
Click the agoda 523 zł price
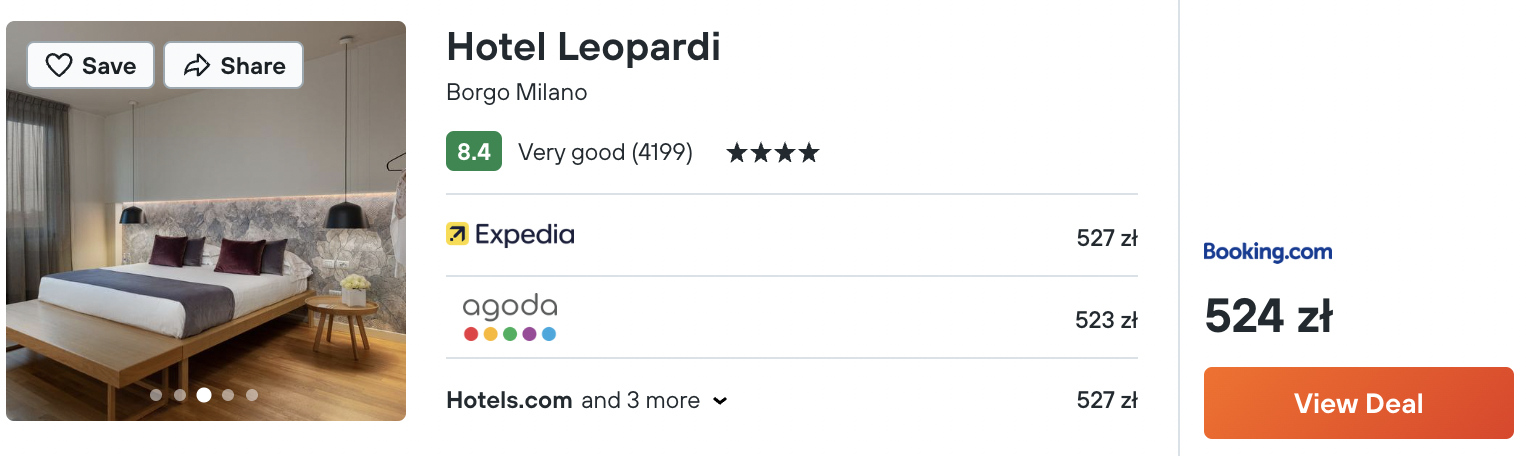click(1106, 320)
